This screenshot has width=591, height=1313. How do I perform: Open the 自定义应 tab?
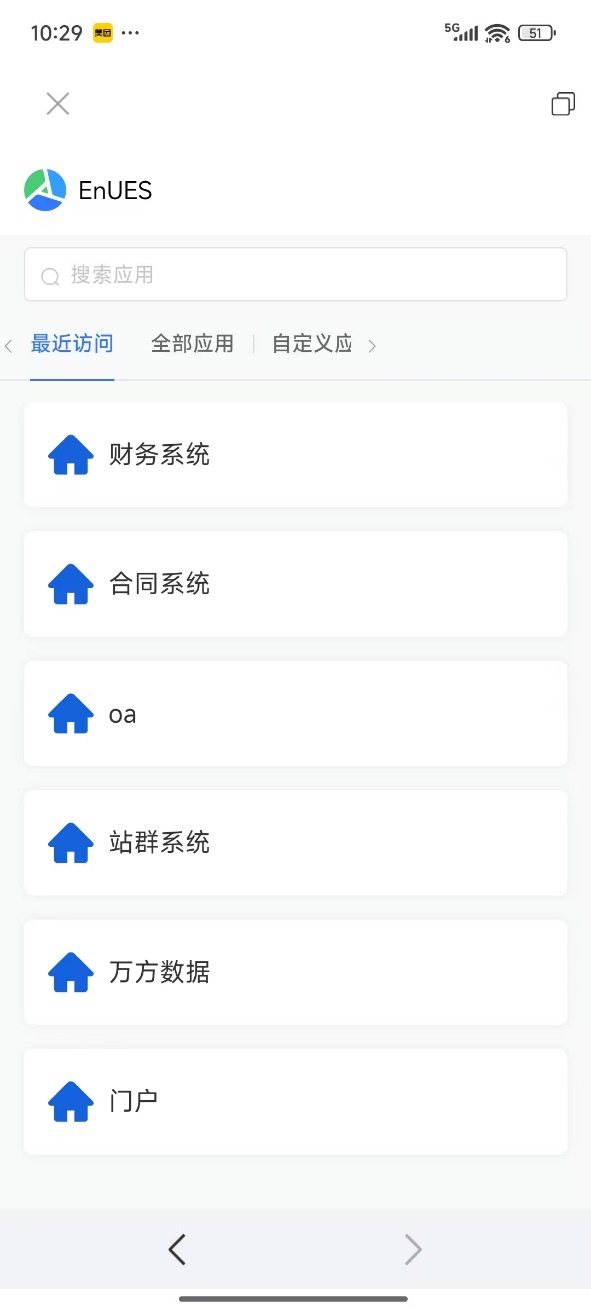click(312, 344)
